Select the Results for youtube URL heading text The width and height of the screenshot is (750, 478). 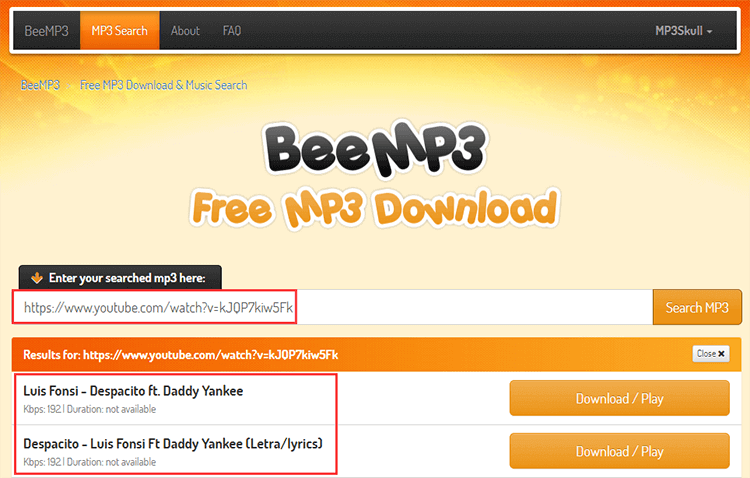pyautogui.click(x=180, y=355)
